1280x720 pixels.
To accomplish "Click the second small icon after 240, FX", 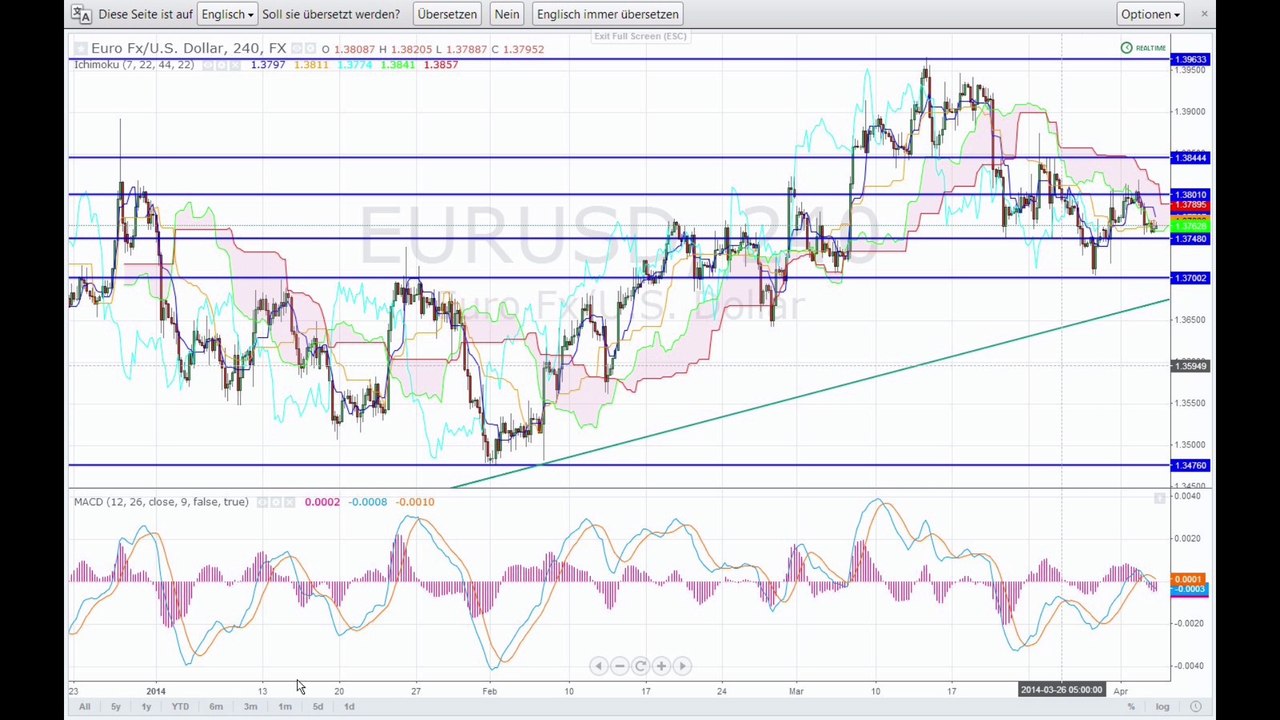I will 310,49.
